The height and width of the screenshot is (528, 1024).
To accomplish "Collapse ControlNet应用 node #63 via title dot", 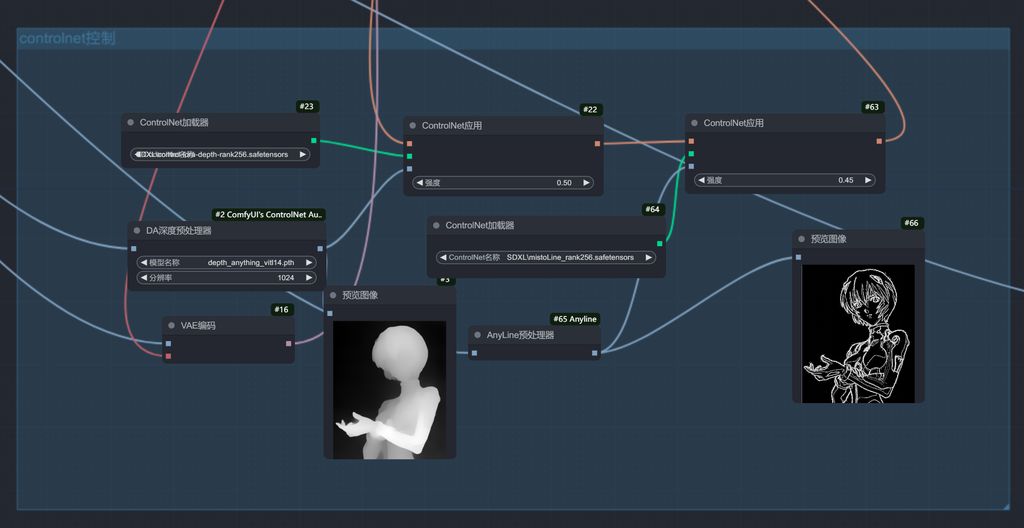I will pos(695,123).
